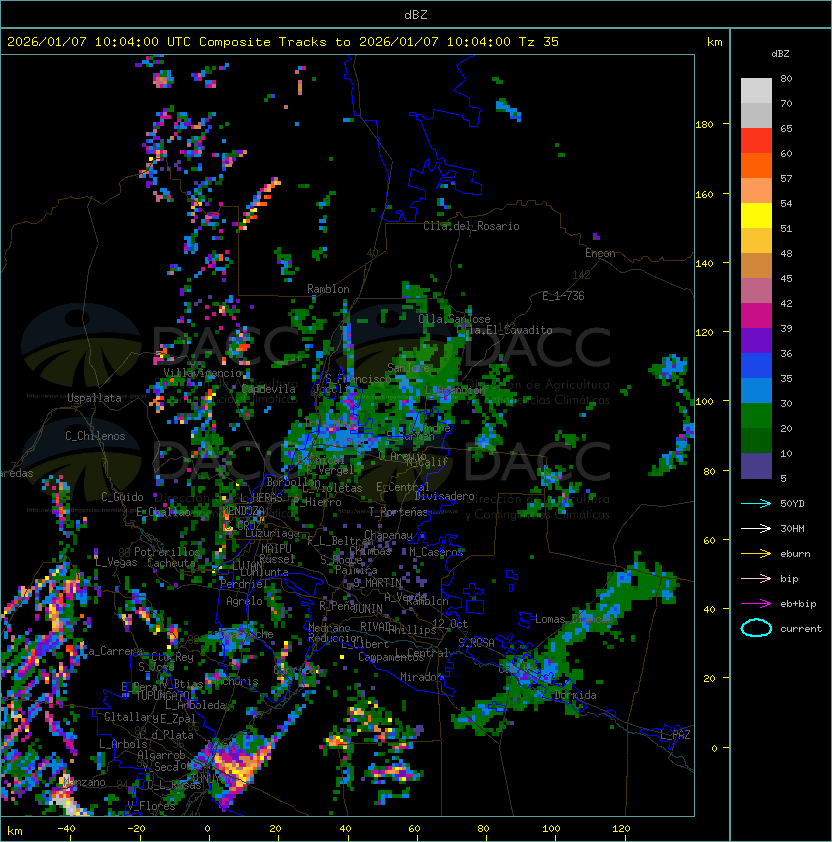Screen dimensions: 832x842
Task: Click the 'Villavicencio' map label
Action: tap(202, 373)
